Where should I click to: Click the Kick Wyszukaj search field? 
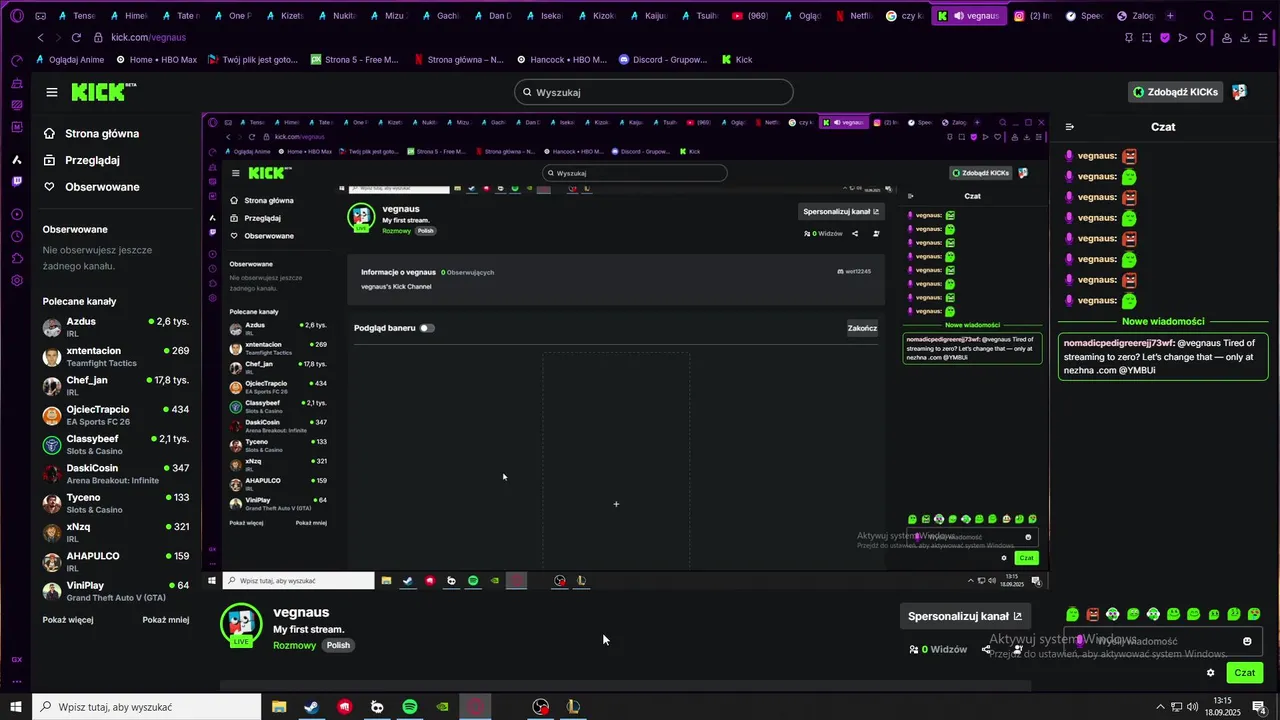click(x=654, y=92)
